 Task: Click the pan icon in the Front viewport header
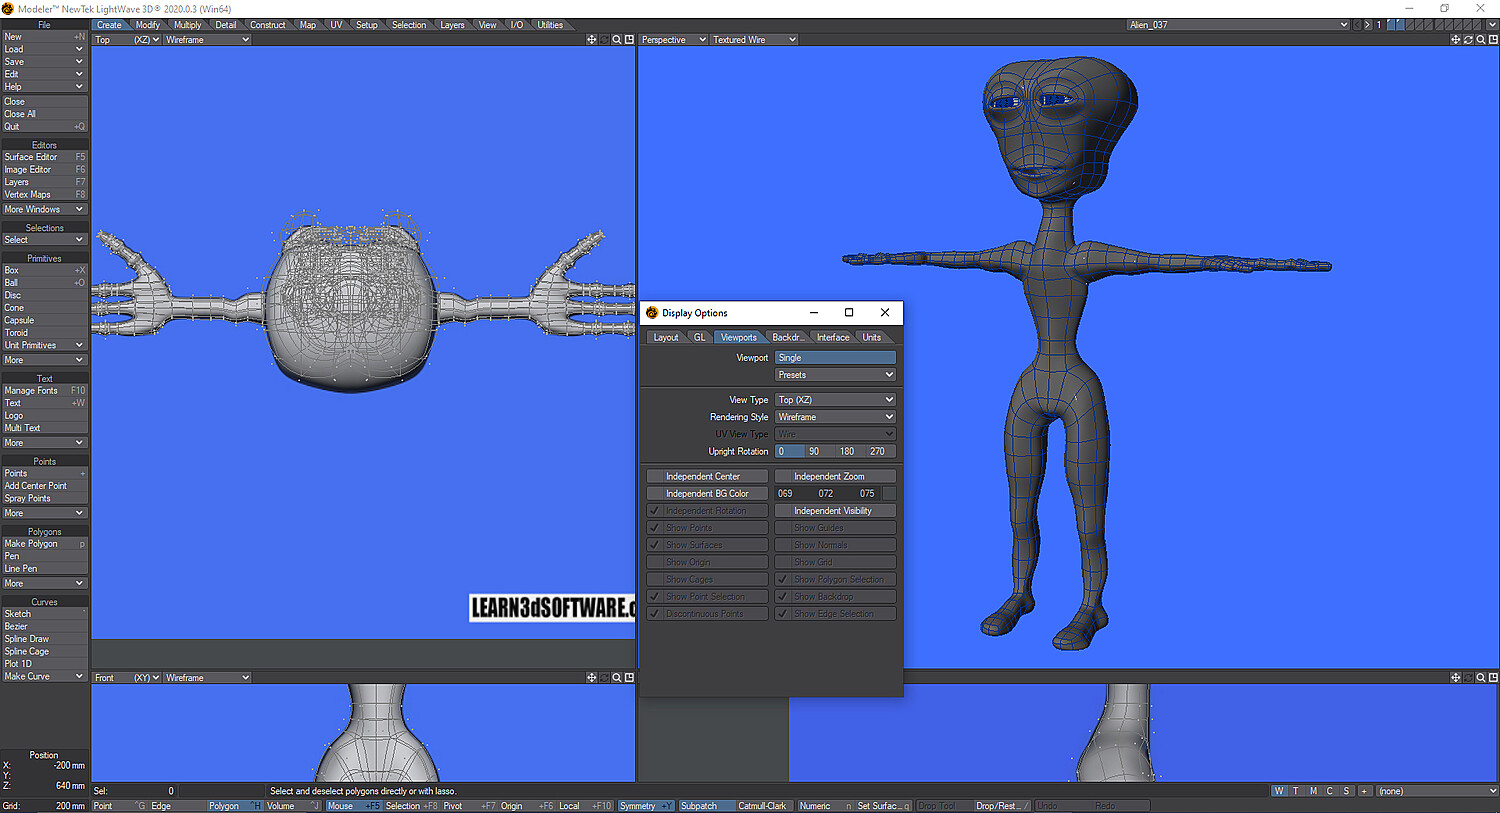(592, 677)
